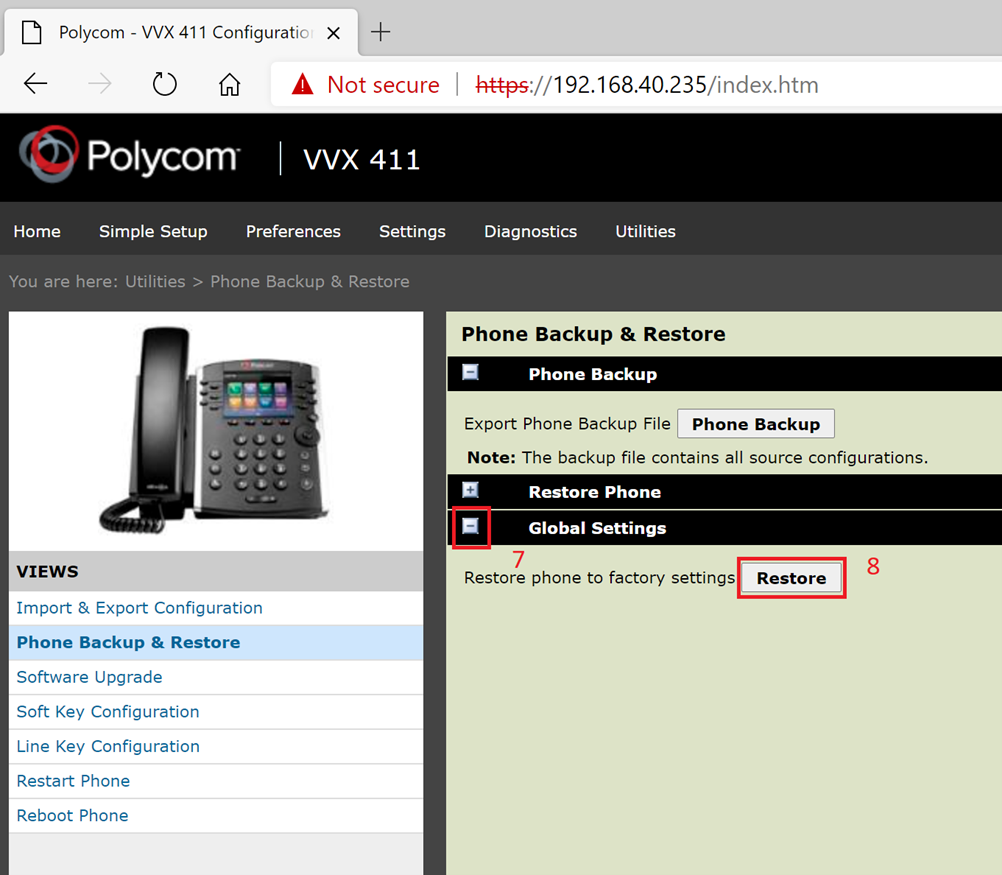Go to browser home page icon
The width and height of the screenshot is (1002, 875).
point(229,84)
